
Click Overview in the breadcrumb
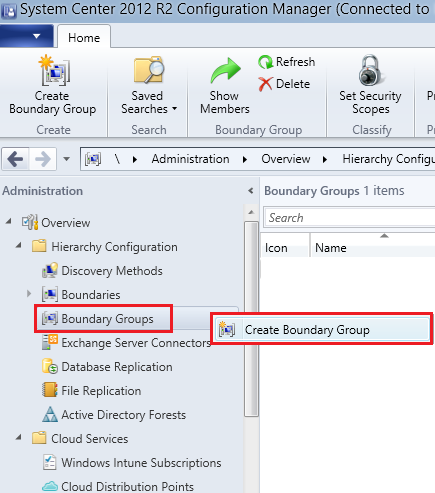[x=286, y=159]
